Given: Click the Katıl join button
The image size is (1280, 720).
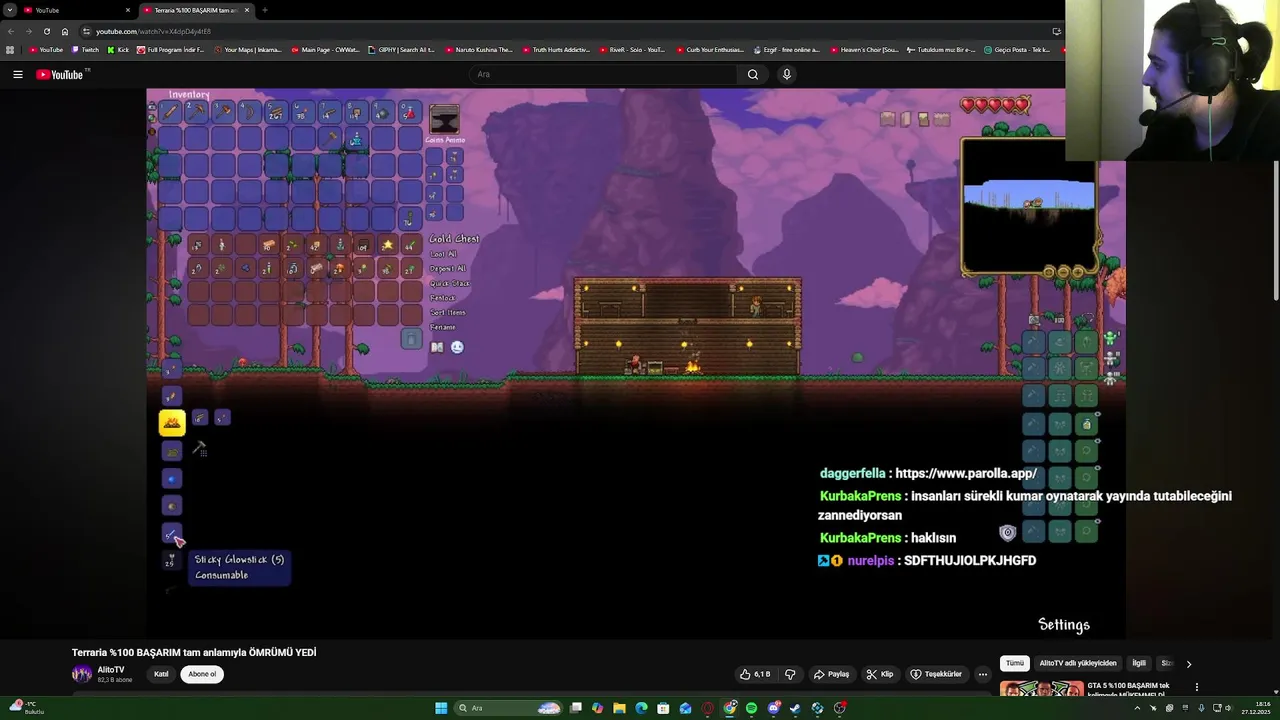Looking at the screenshot, I should tap(161, 674).
